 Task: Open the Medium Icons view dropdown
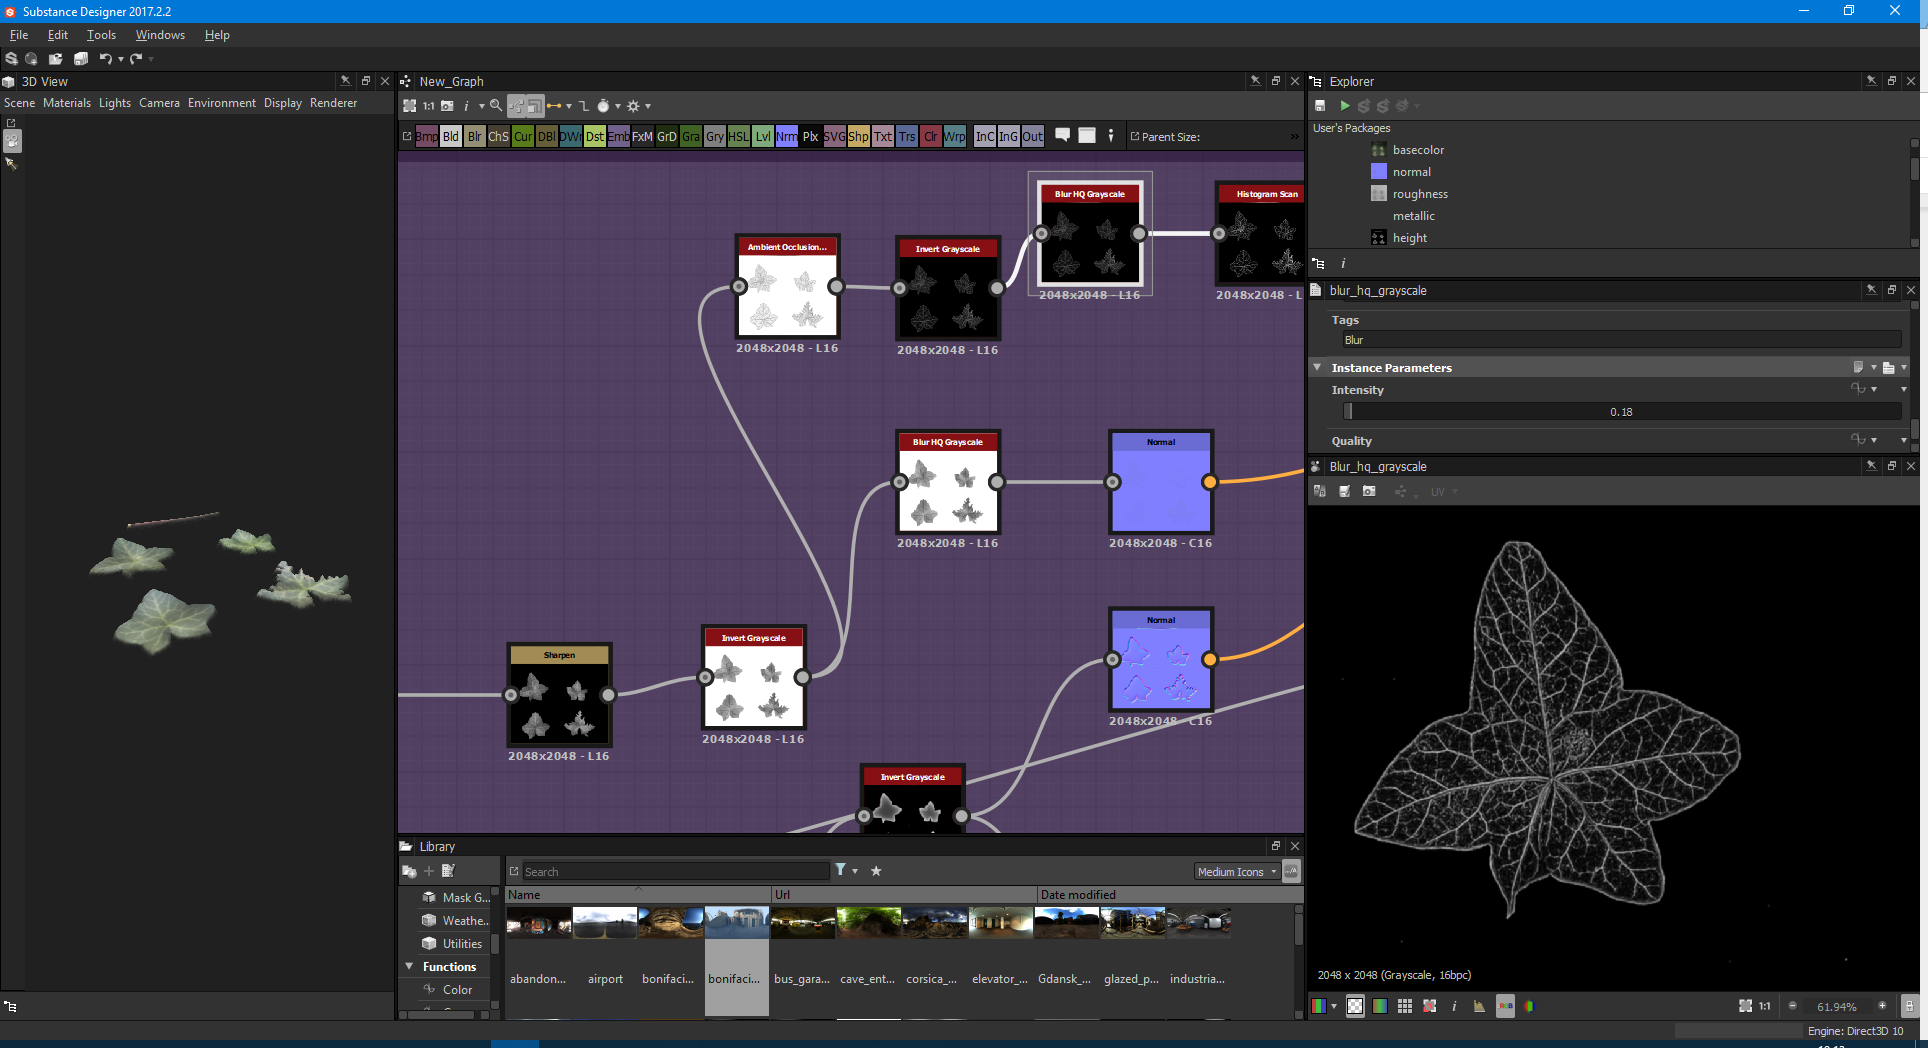coord(1237,872)
